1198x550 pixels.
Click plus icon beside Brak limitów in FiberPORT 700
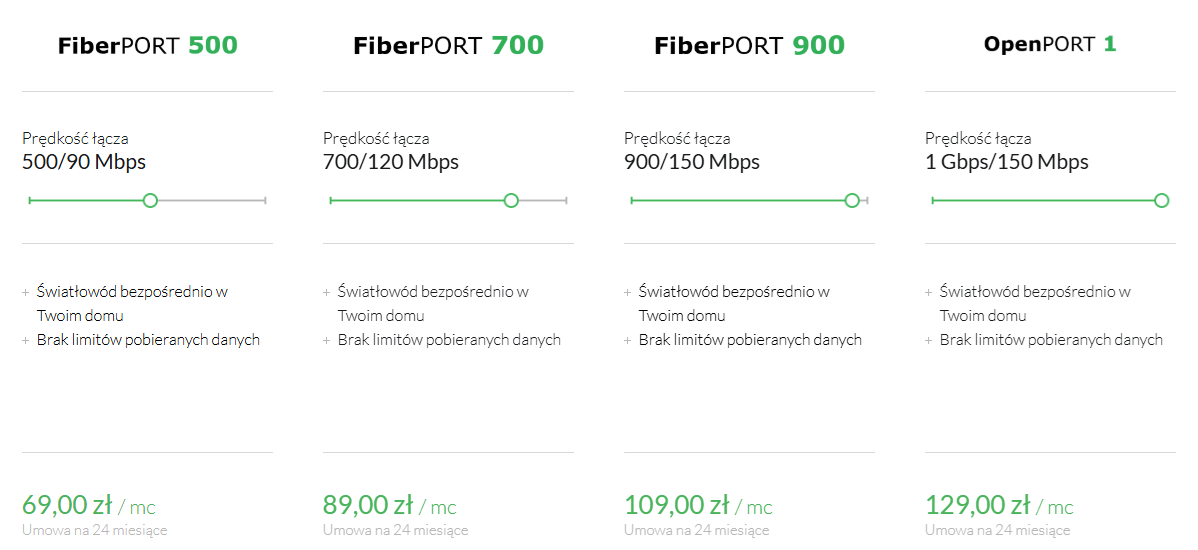coord(326,341)
